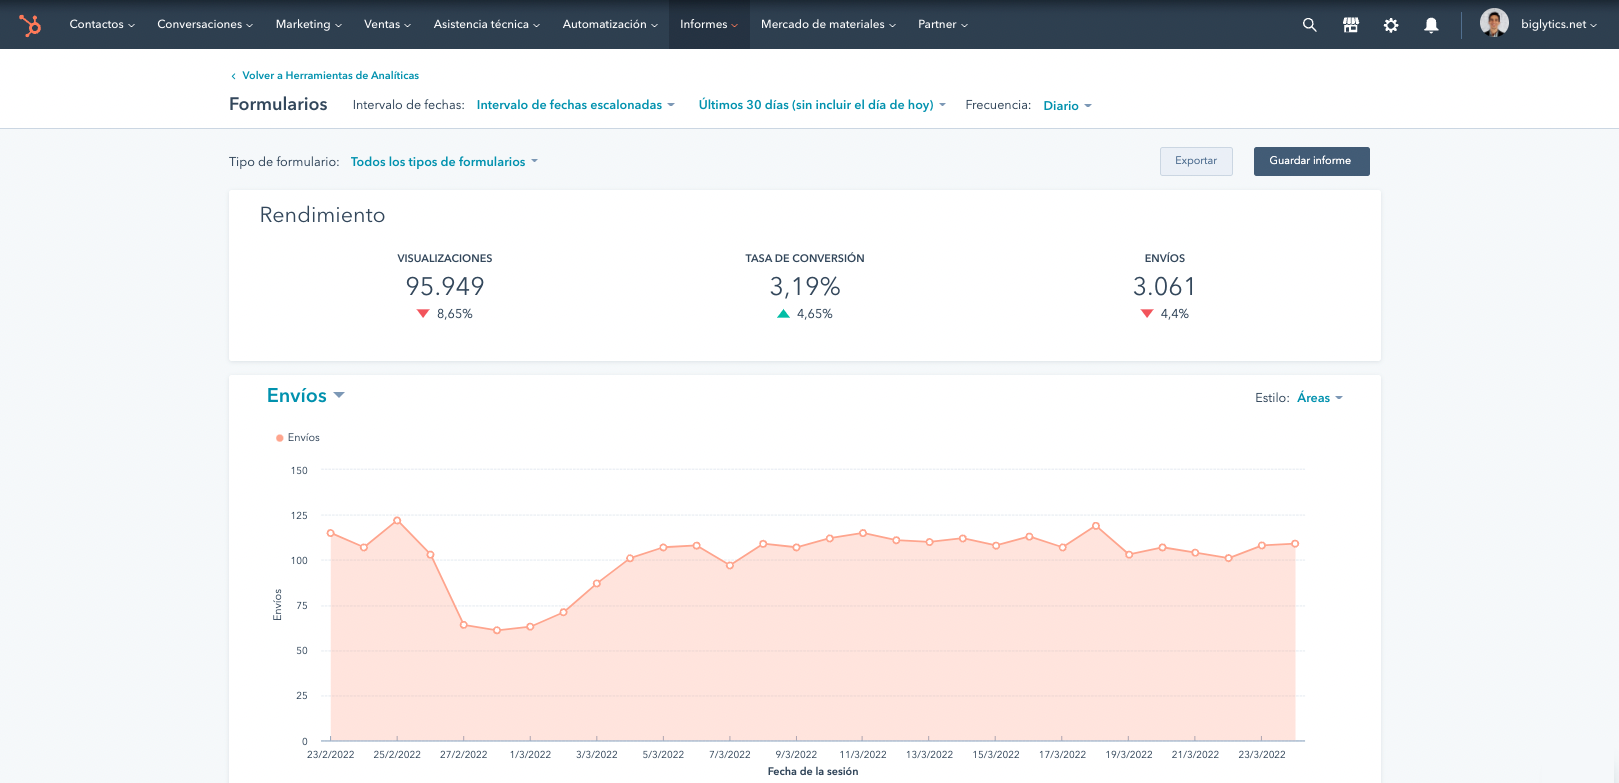Click the Formularios page title

(x=278, y=104)
